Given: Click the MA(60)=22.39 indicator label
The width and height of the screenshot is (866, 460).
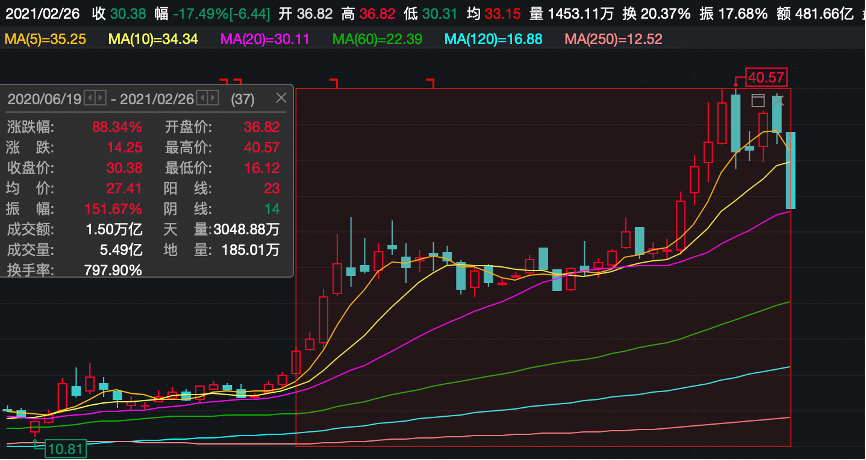Looking at the screenshot, I should [x=377, y=39].
